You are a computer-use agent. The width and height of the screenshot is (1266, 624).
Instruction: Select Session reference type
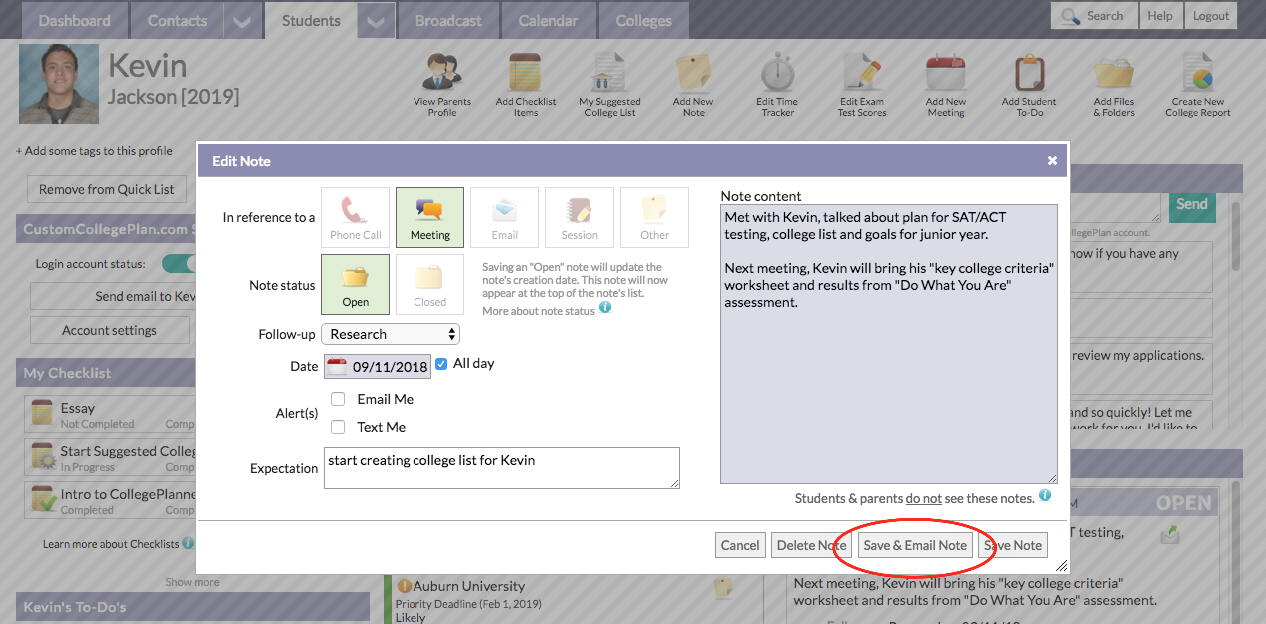pos(580,217)
